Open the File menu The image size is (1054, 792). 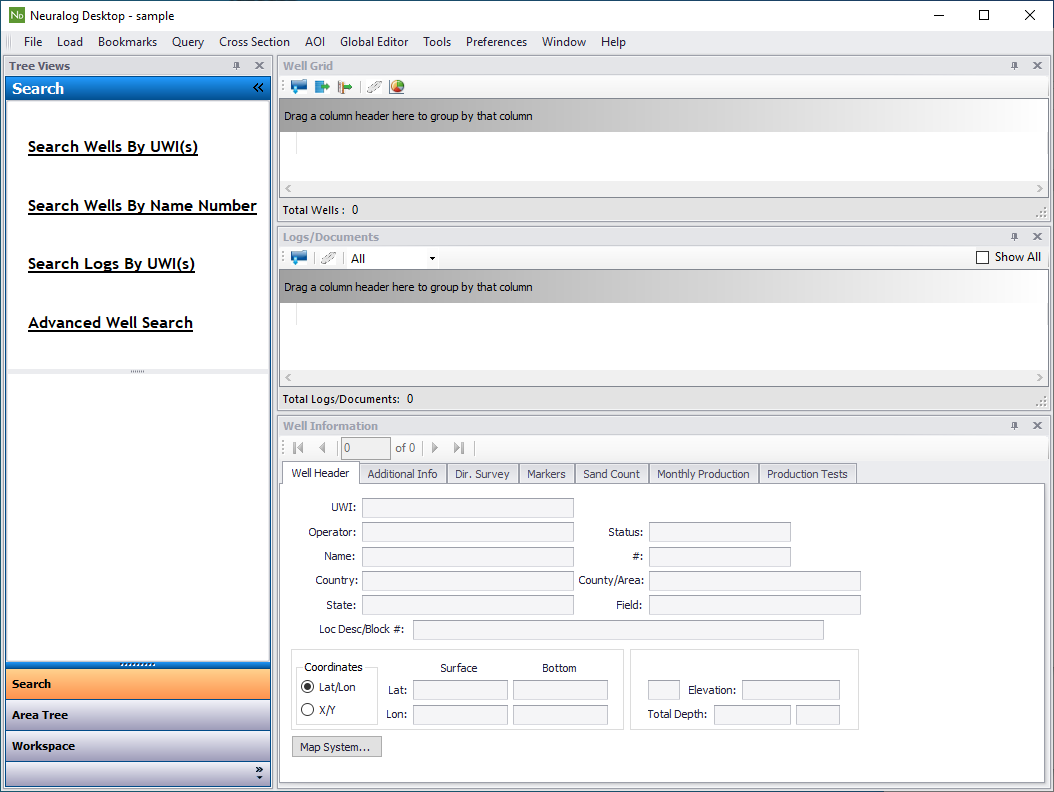coord(33,42)
